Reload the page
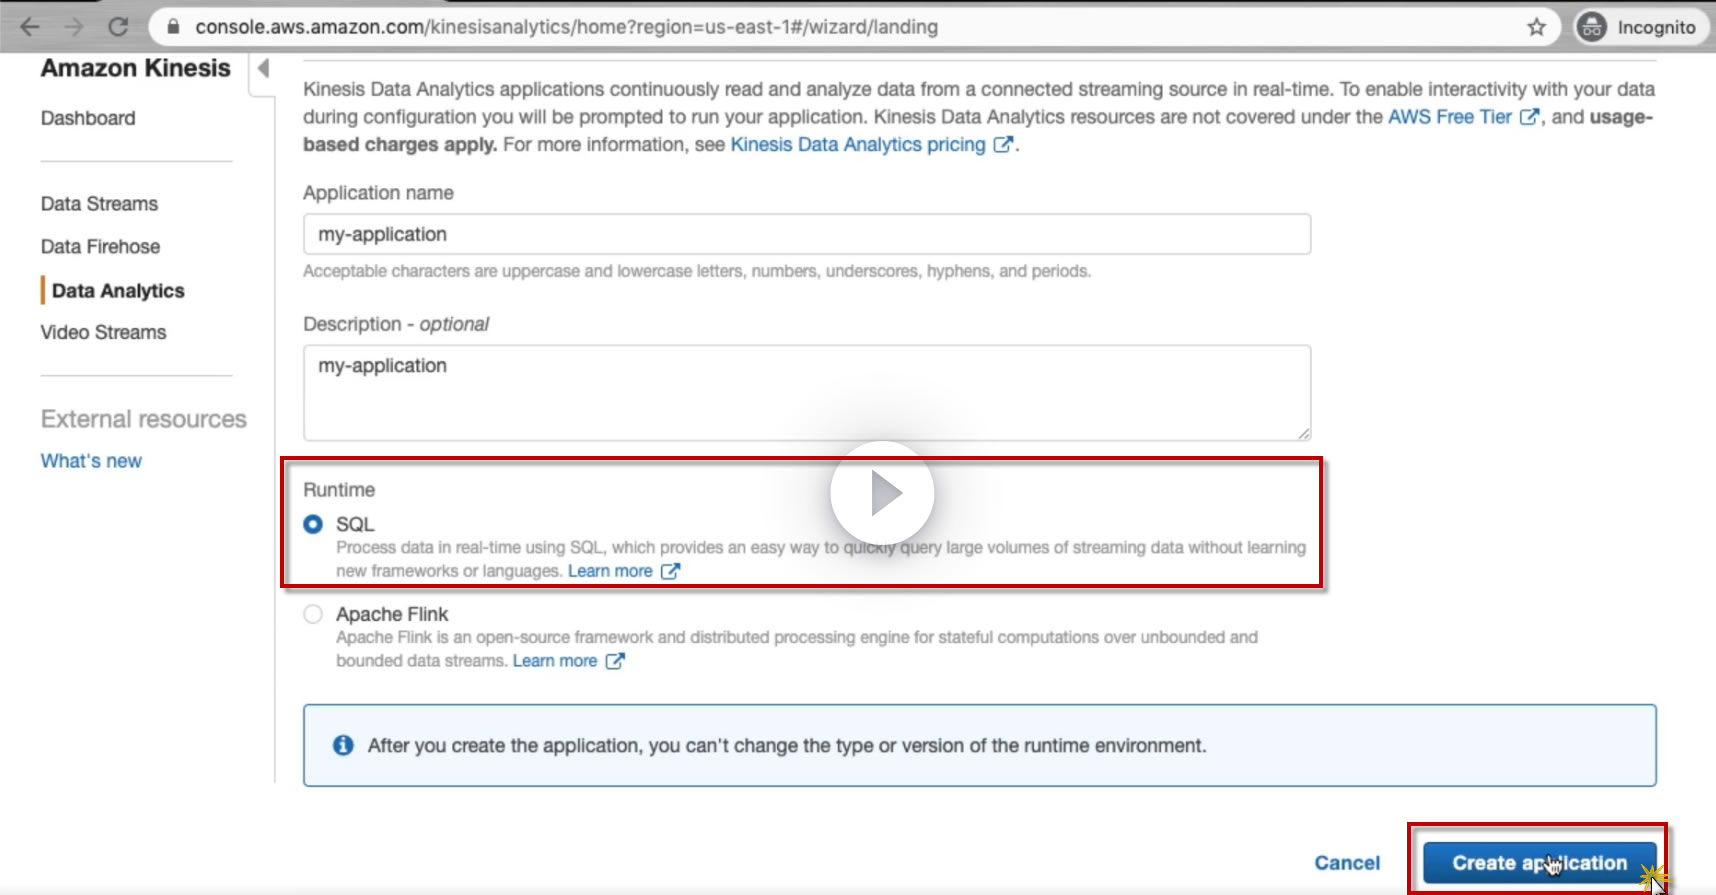This screenshot has width=1716, height=895. [118, 27]
